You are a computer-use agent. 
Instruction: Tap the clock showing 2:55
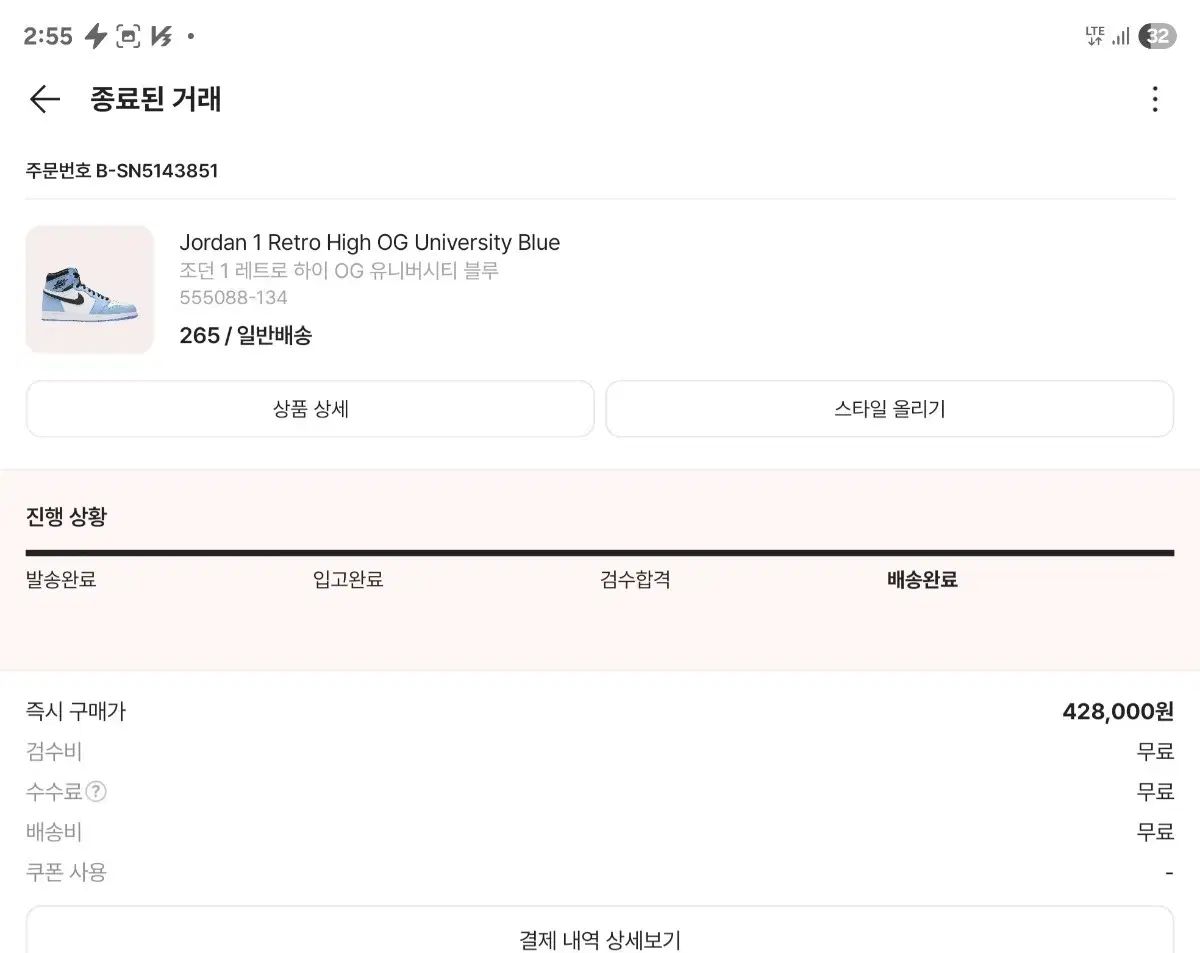[48, 37]
